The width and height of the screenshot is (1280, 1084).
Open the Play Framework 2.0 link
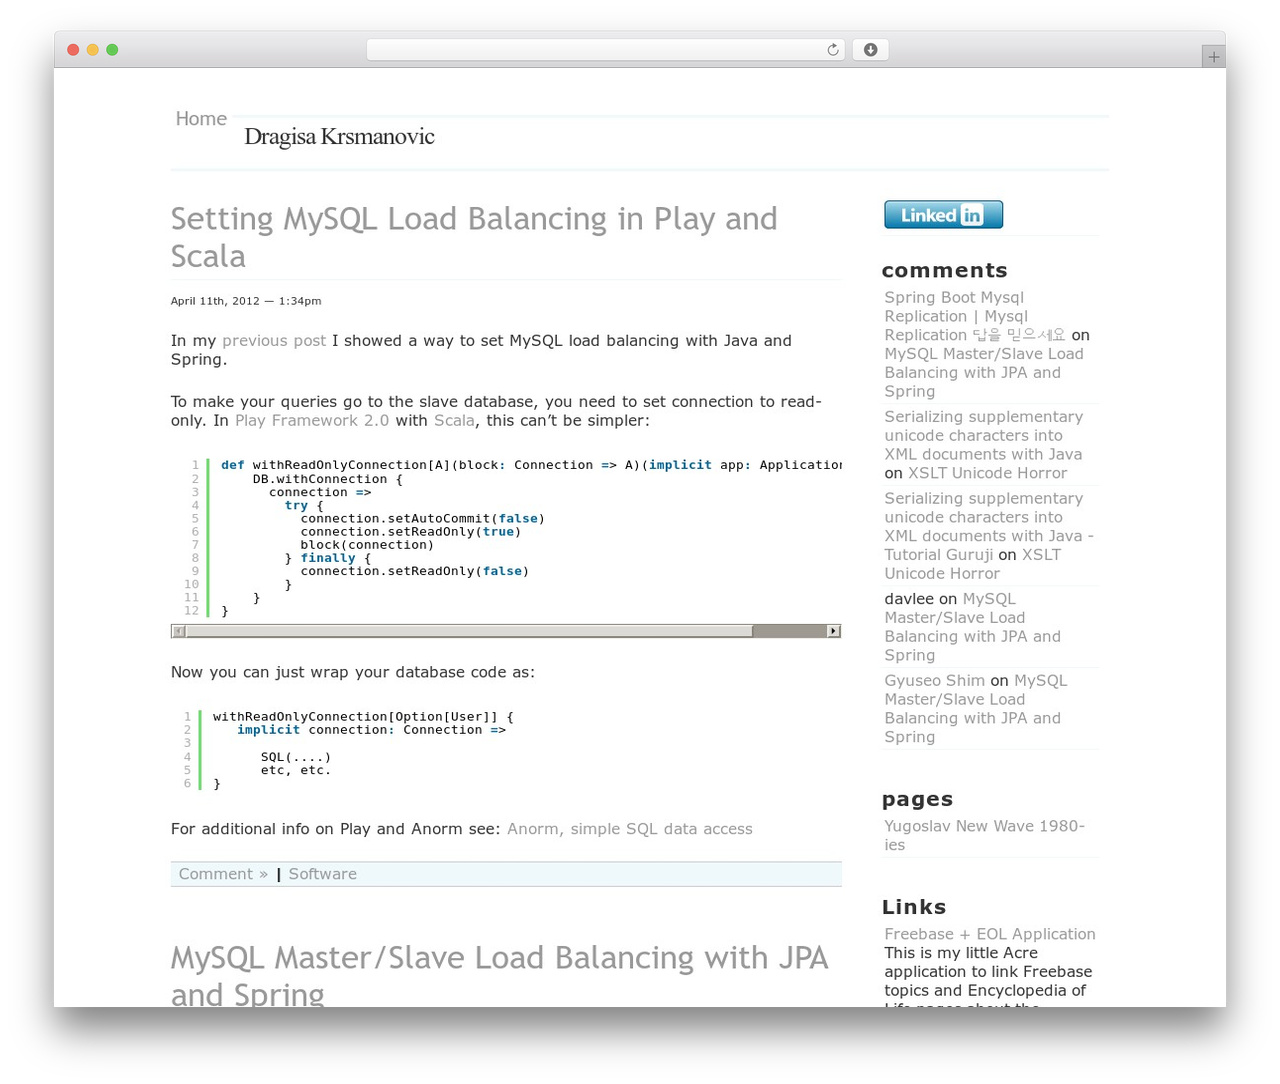(312, 421)
